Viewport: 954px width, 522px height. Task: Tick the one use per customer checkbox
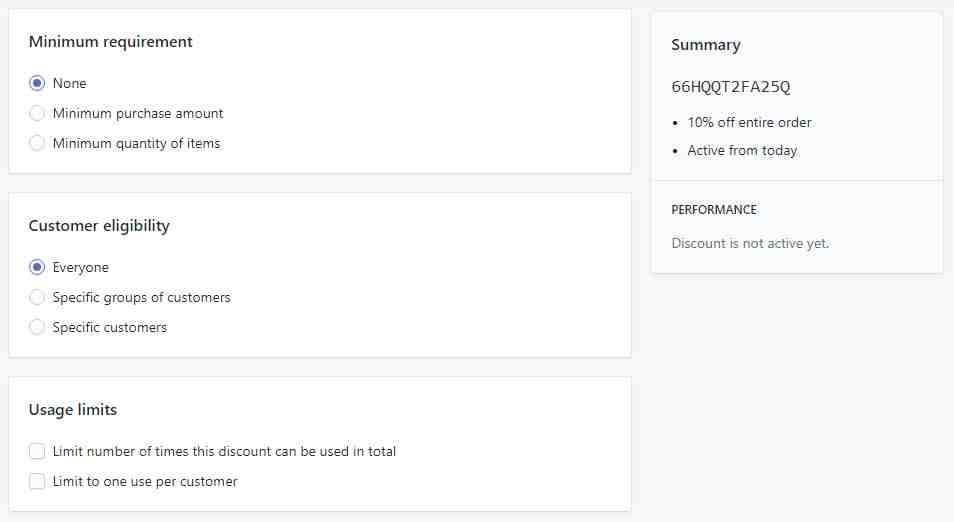point(37,482)
